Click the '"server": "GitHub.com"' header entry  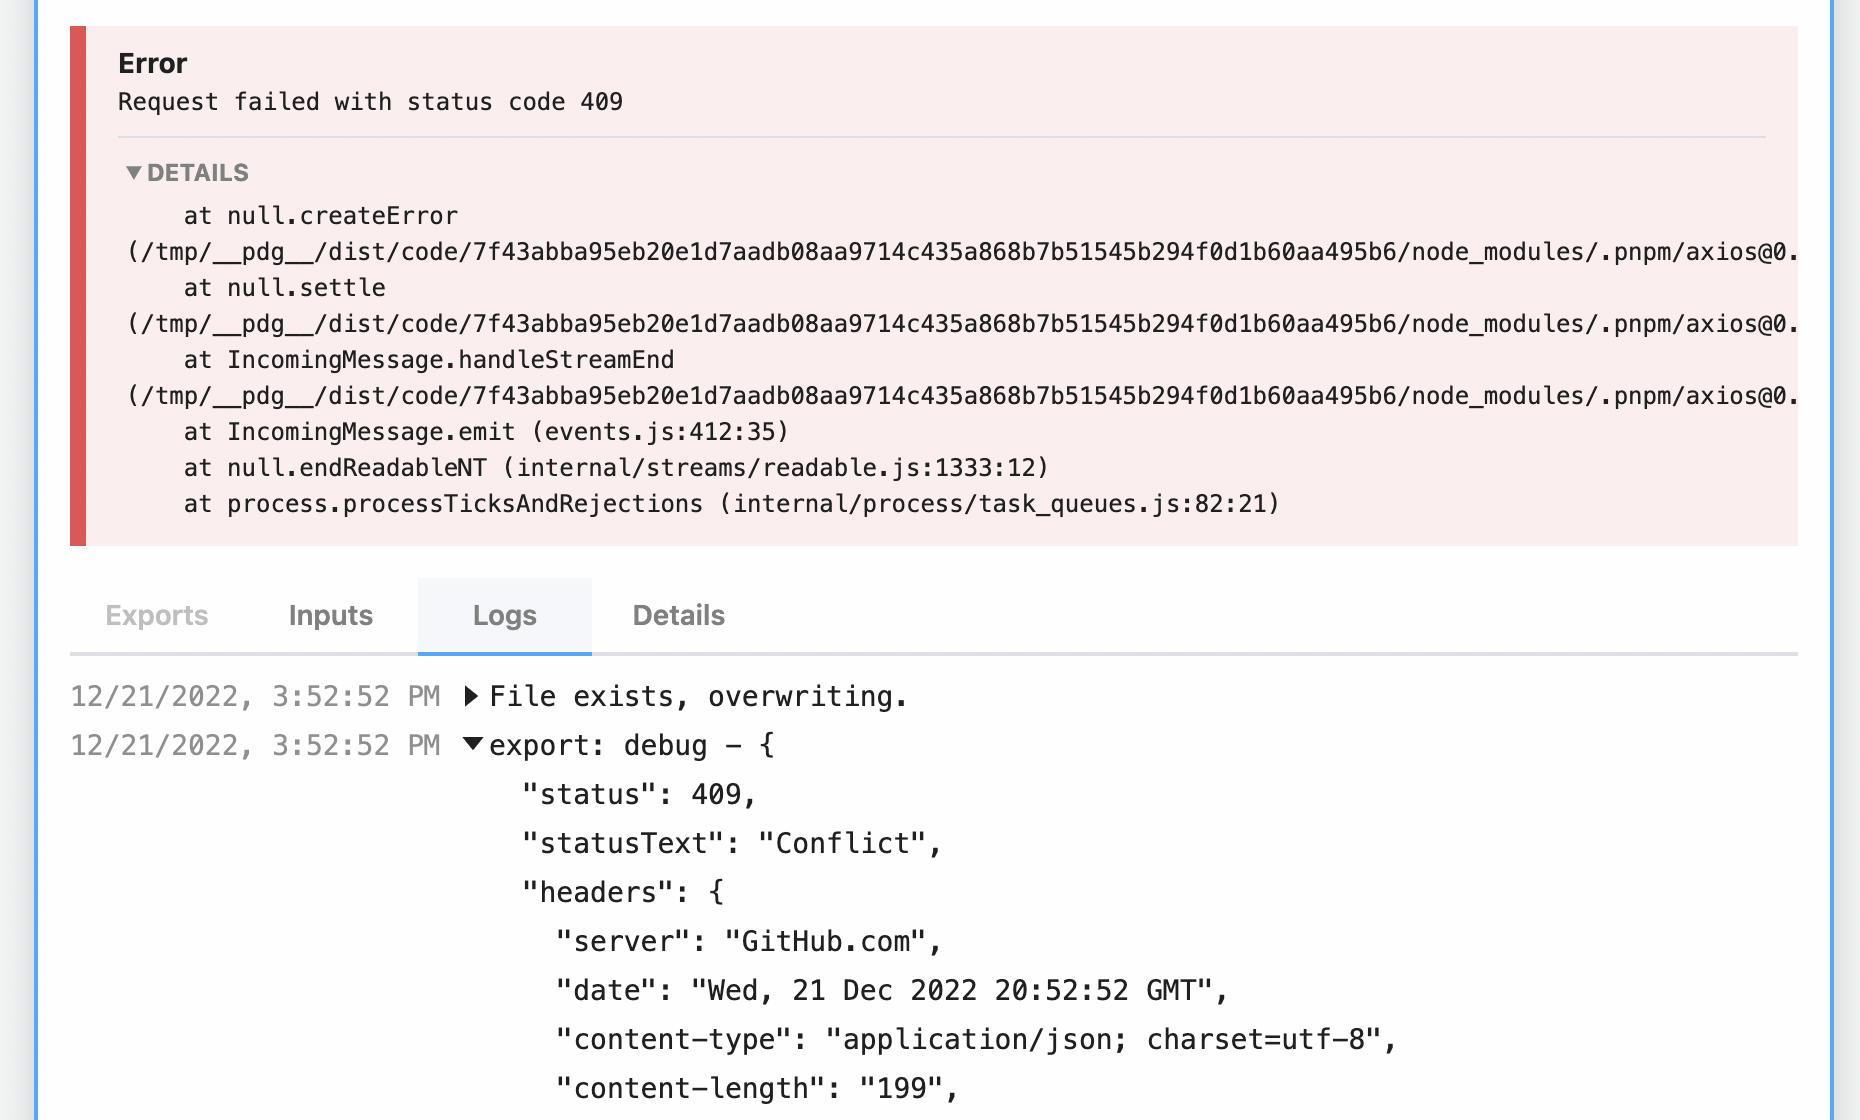click(x=745, y=940)
